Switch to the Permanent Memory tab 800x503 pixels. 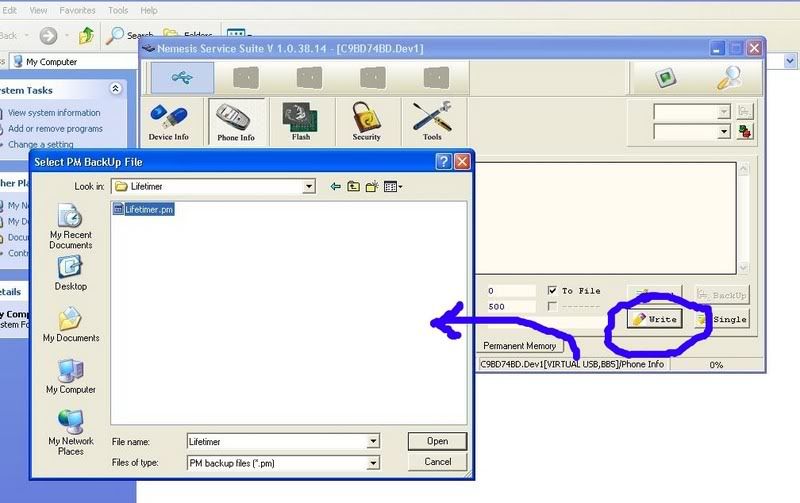coord(519,345)
